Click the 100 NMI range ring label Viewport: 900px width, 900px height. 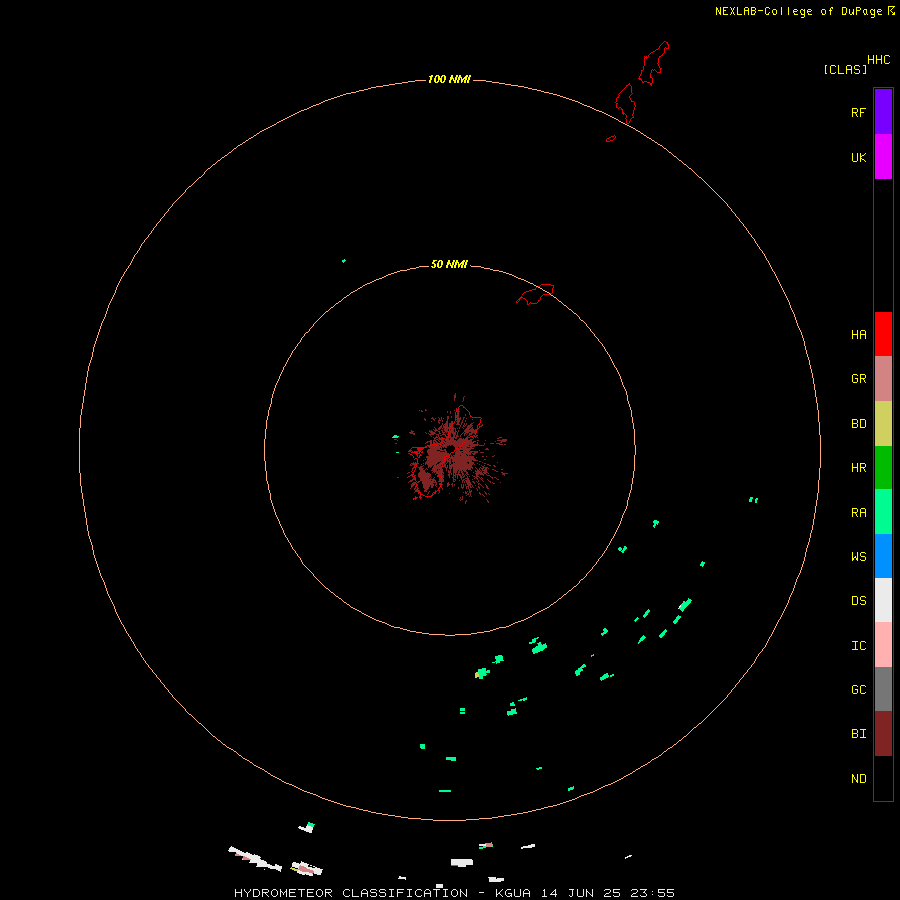tap(449, 79)
